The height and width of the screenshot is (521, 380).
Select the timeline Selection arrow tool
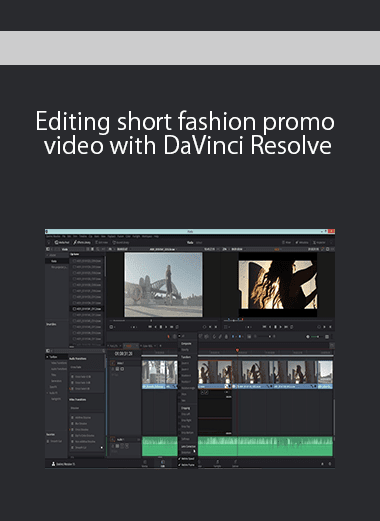pos(168,337)
